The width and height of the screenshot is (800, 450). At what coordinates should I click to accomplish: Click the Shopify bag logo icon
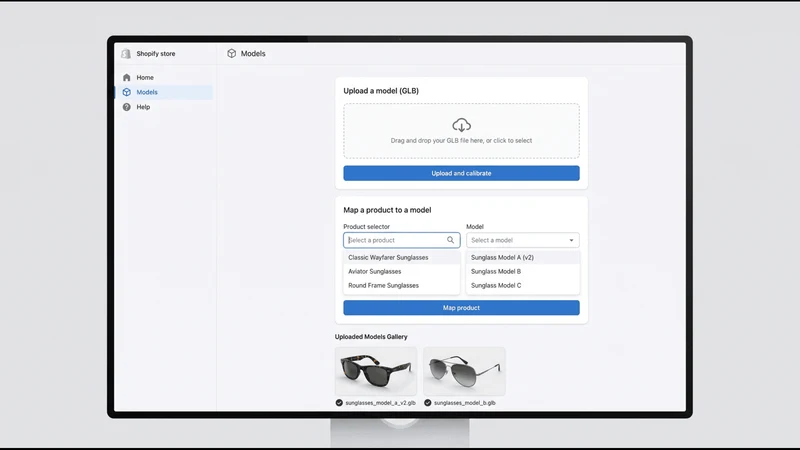(x=126, y=54)
